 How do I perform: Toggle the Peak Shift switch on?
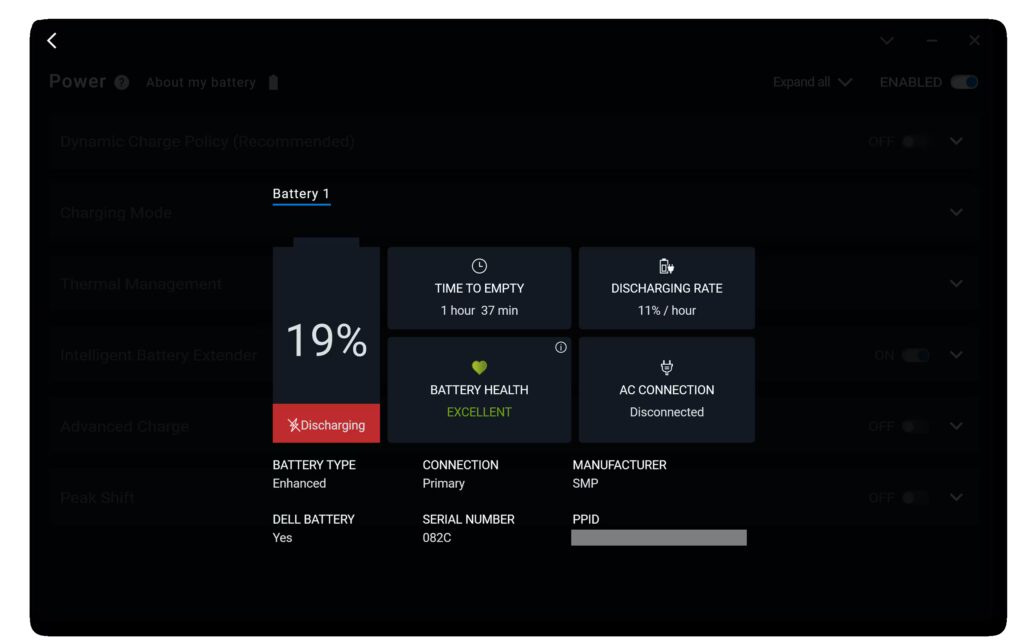[914, 498]
